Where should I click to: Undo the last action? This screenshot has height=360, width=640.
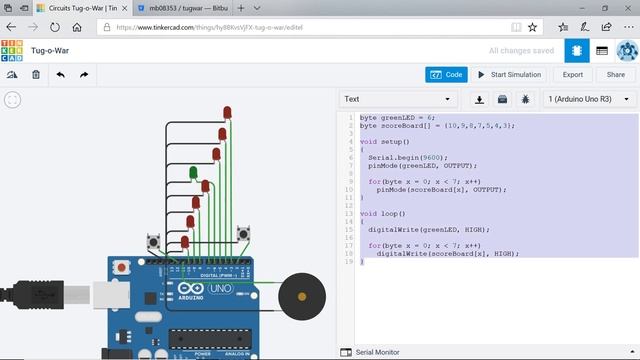pyautogui.click(x=60, y=75)
